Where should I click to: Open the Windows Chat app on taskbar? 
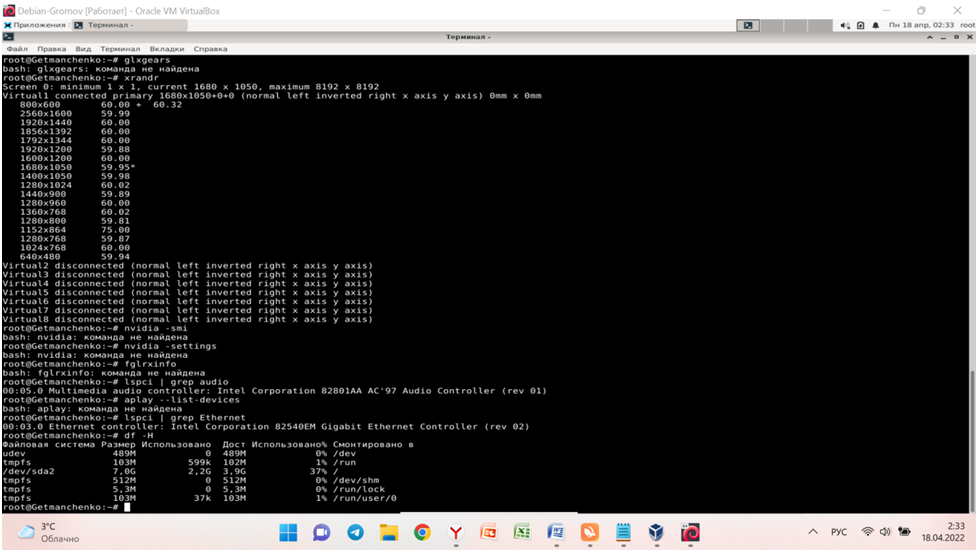[322, 532]
